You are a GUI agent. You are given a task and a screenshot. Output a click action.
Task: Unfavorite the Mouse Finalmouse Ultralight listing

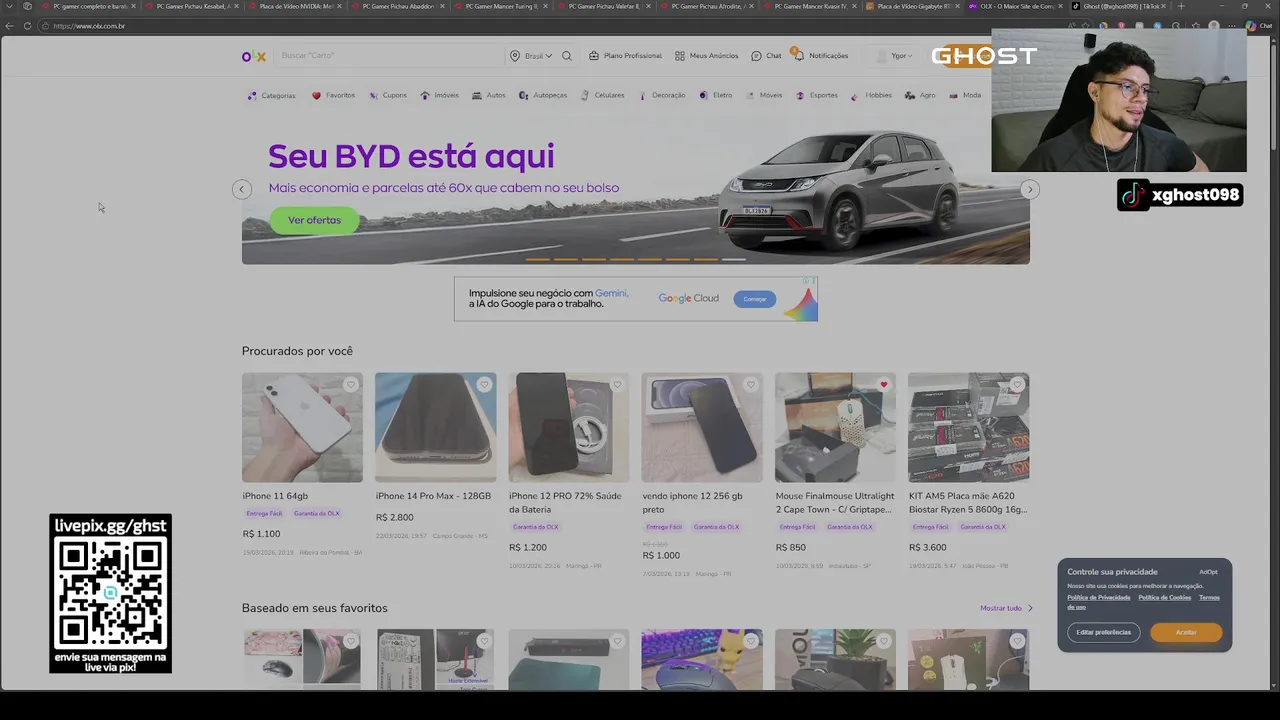(883, 385)
